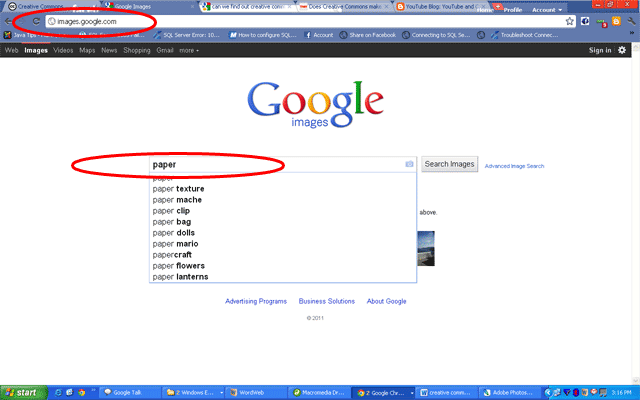This screenshot has width=640, height=400.
Task: Switch to the YouTube Blog tab
Action: pos(439,7)
